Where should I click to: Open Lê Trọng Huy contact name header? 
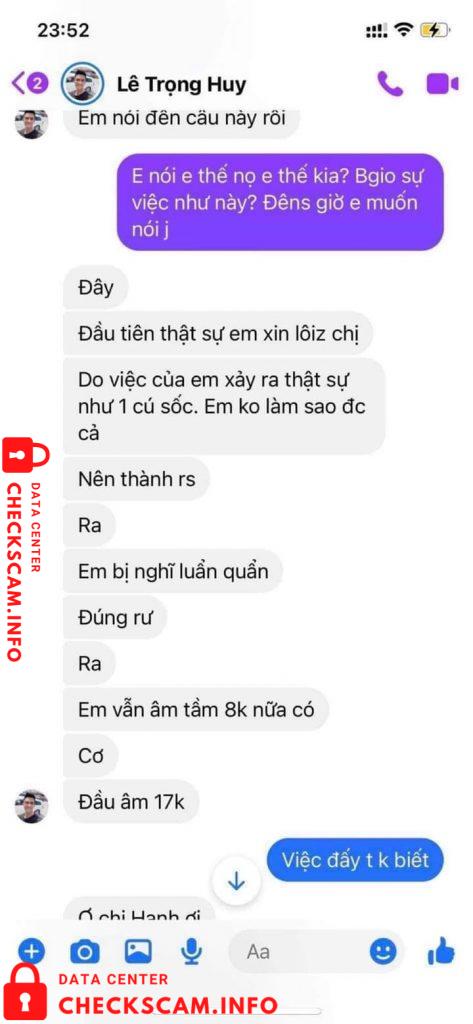pos(182,84)
